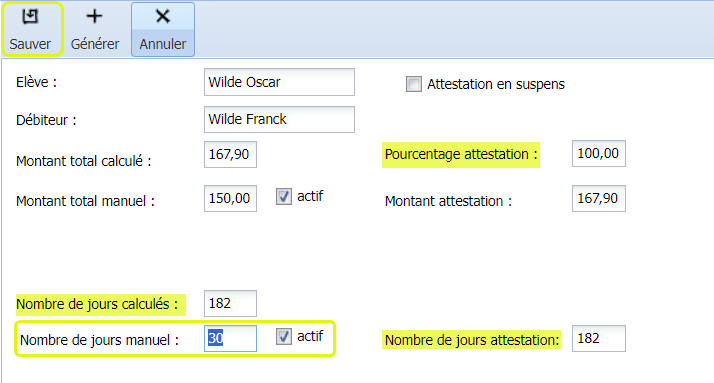Click the Elève field with Wilde Oscar

pyautogui.click(x=279, y=82)
